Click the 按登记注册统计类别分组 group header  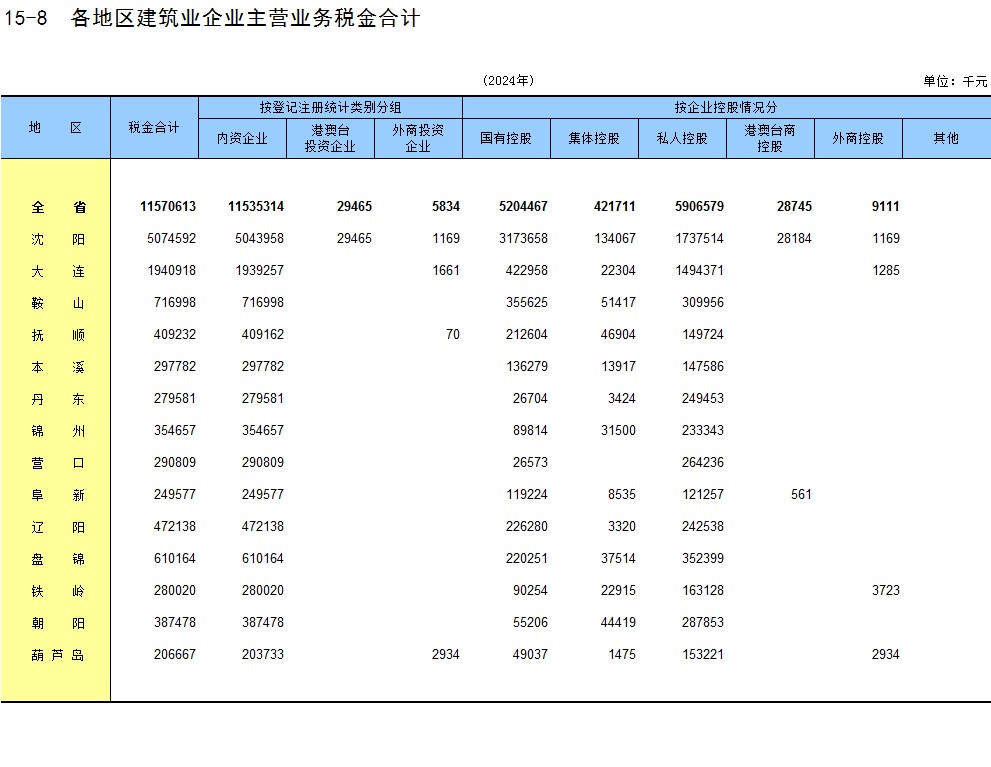pyautogui.click(x=330, y=107)
